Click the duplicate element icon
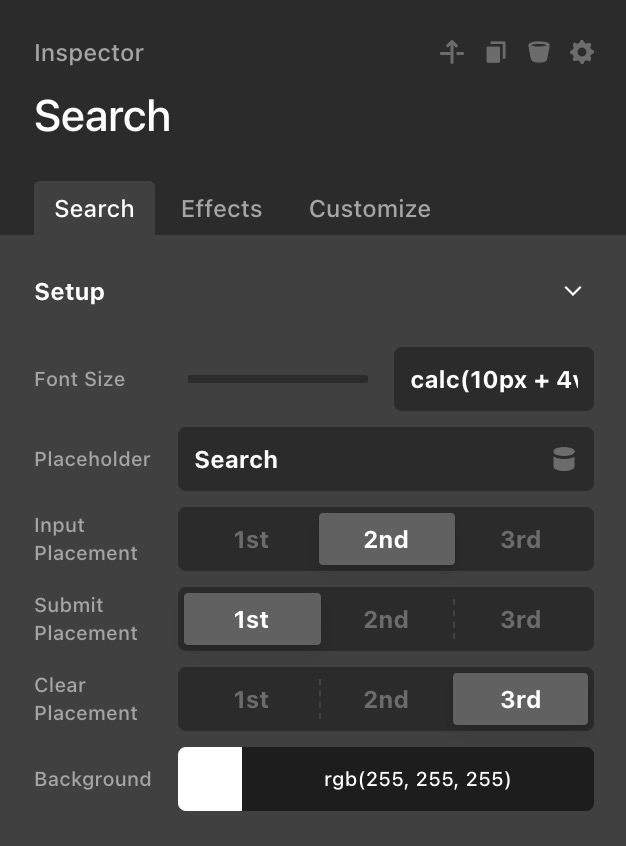Screen dimensions: 626x846 click(496, 52)
